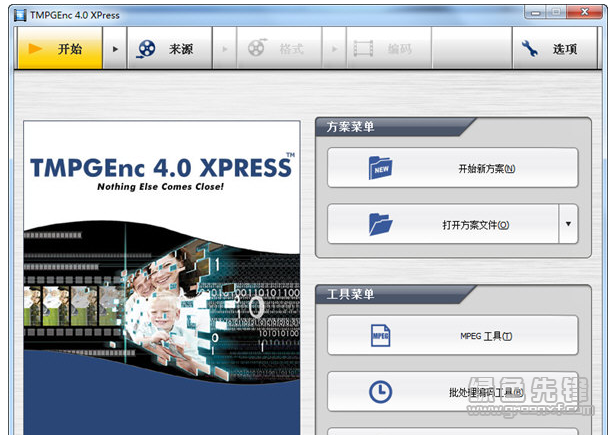Screen dimensions: 616x435
Task: Launch the 批处理编码工具 button
Action: [452, 392]
